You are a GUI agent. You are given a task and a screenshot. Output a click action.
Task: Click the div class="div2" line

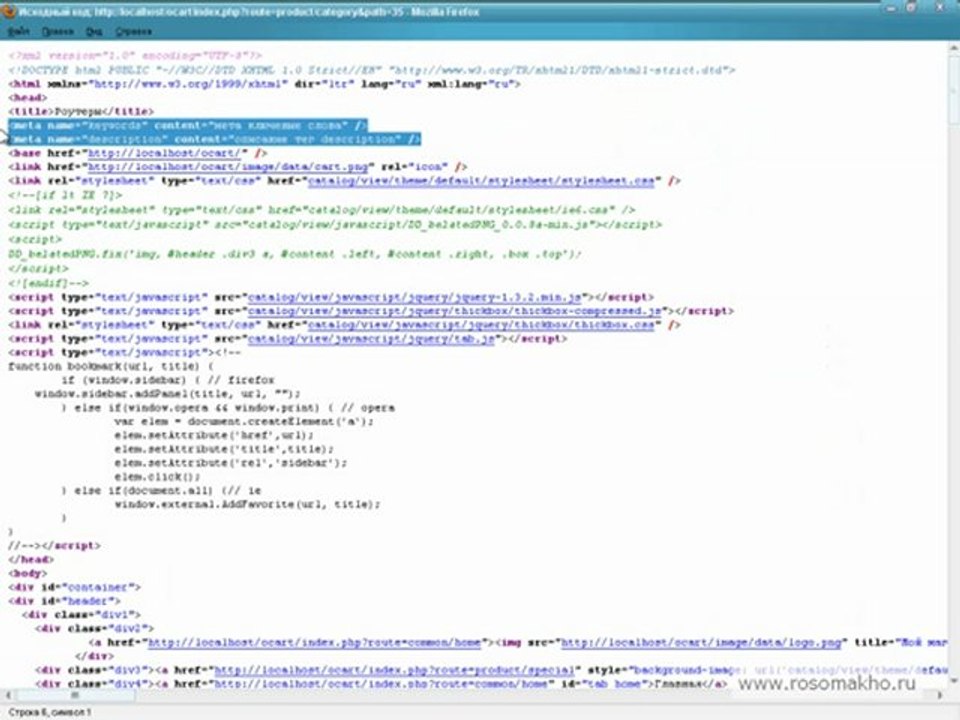tap(95, 629)
